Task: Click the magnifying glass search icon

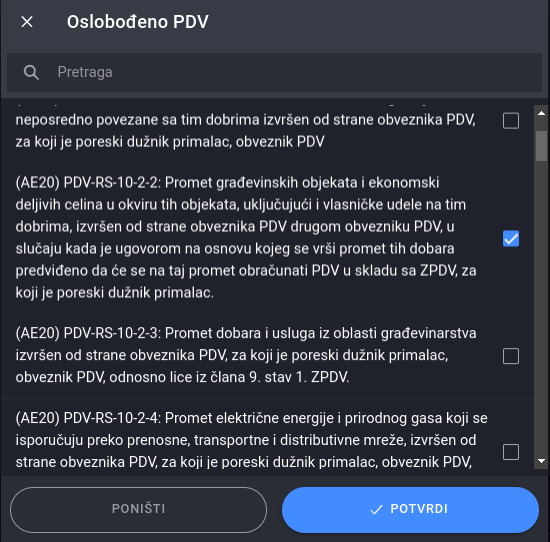Action: click(31, 72)
